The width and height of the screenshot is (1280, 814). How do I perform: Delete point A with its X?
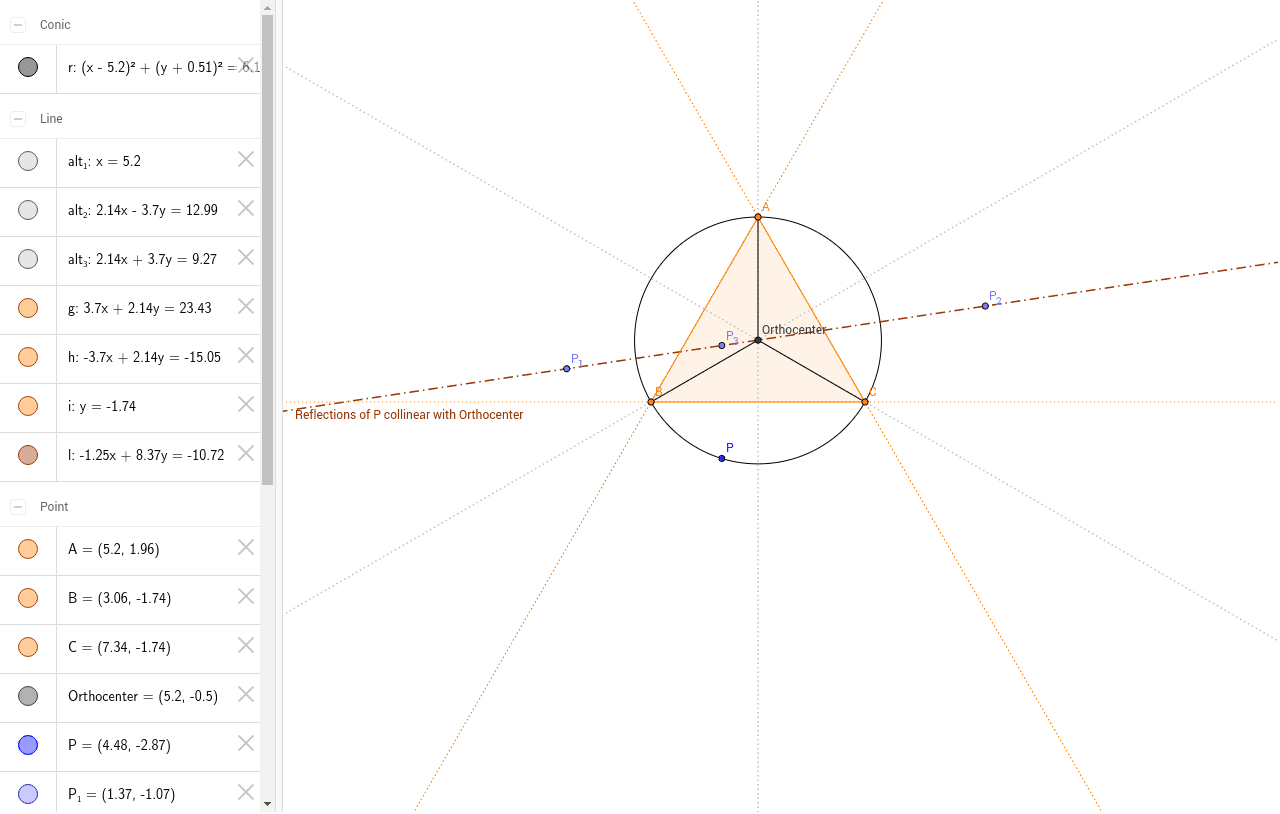[246, 546]
